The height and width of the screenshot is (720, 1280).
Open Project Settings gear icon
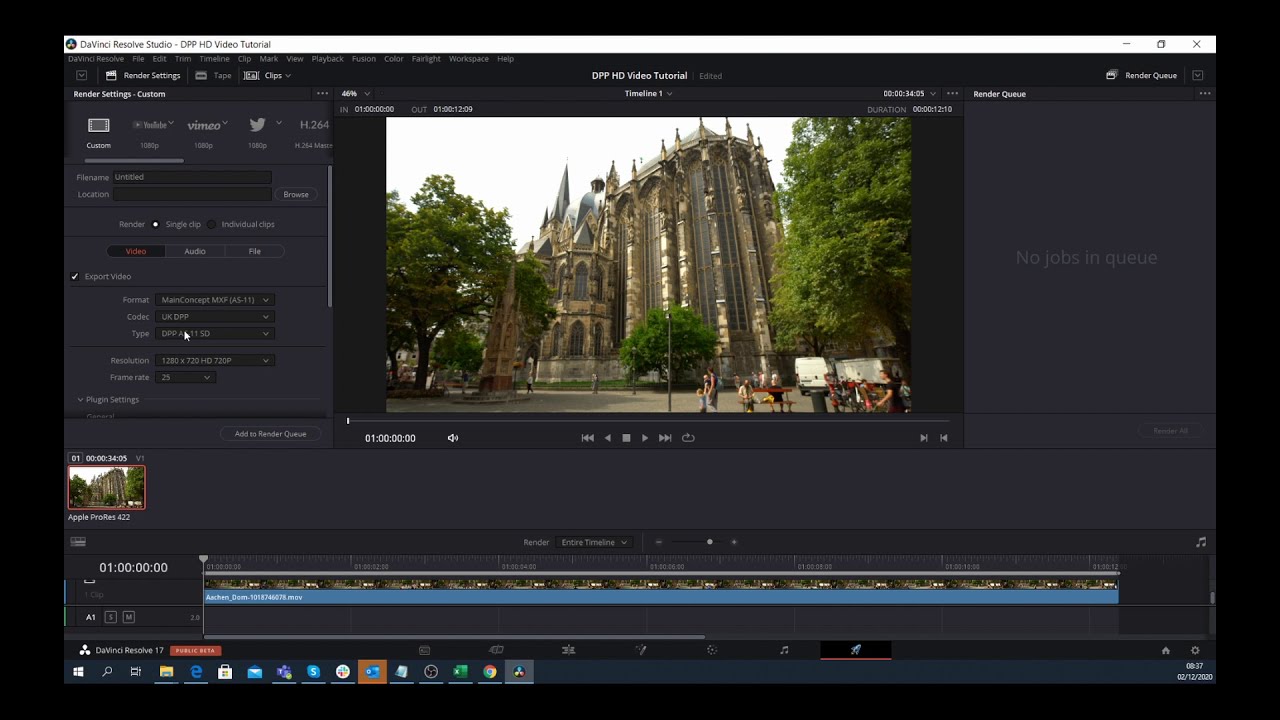pos(1194,650)
